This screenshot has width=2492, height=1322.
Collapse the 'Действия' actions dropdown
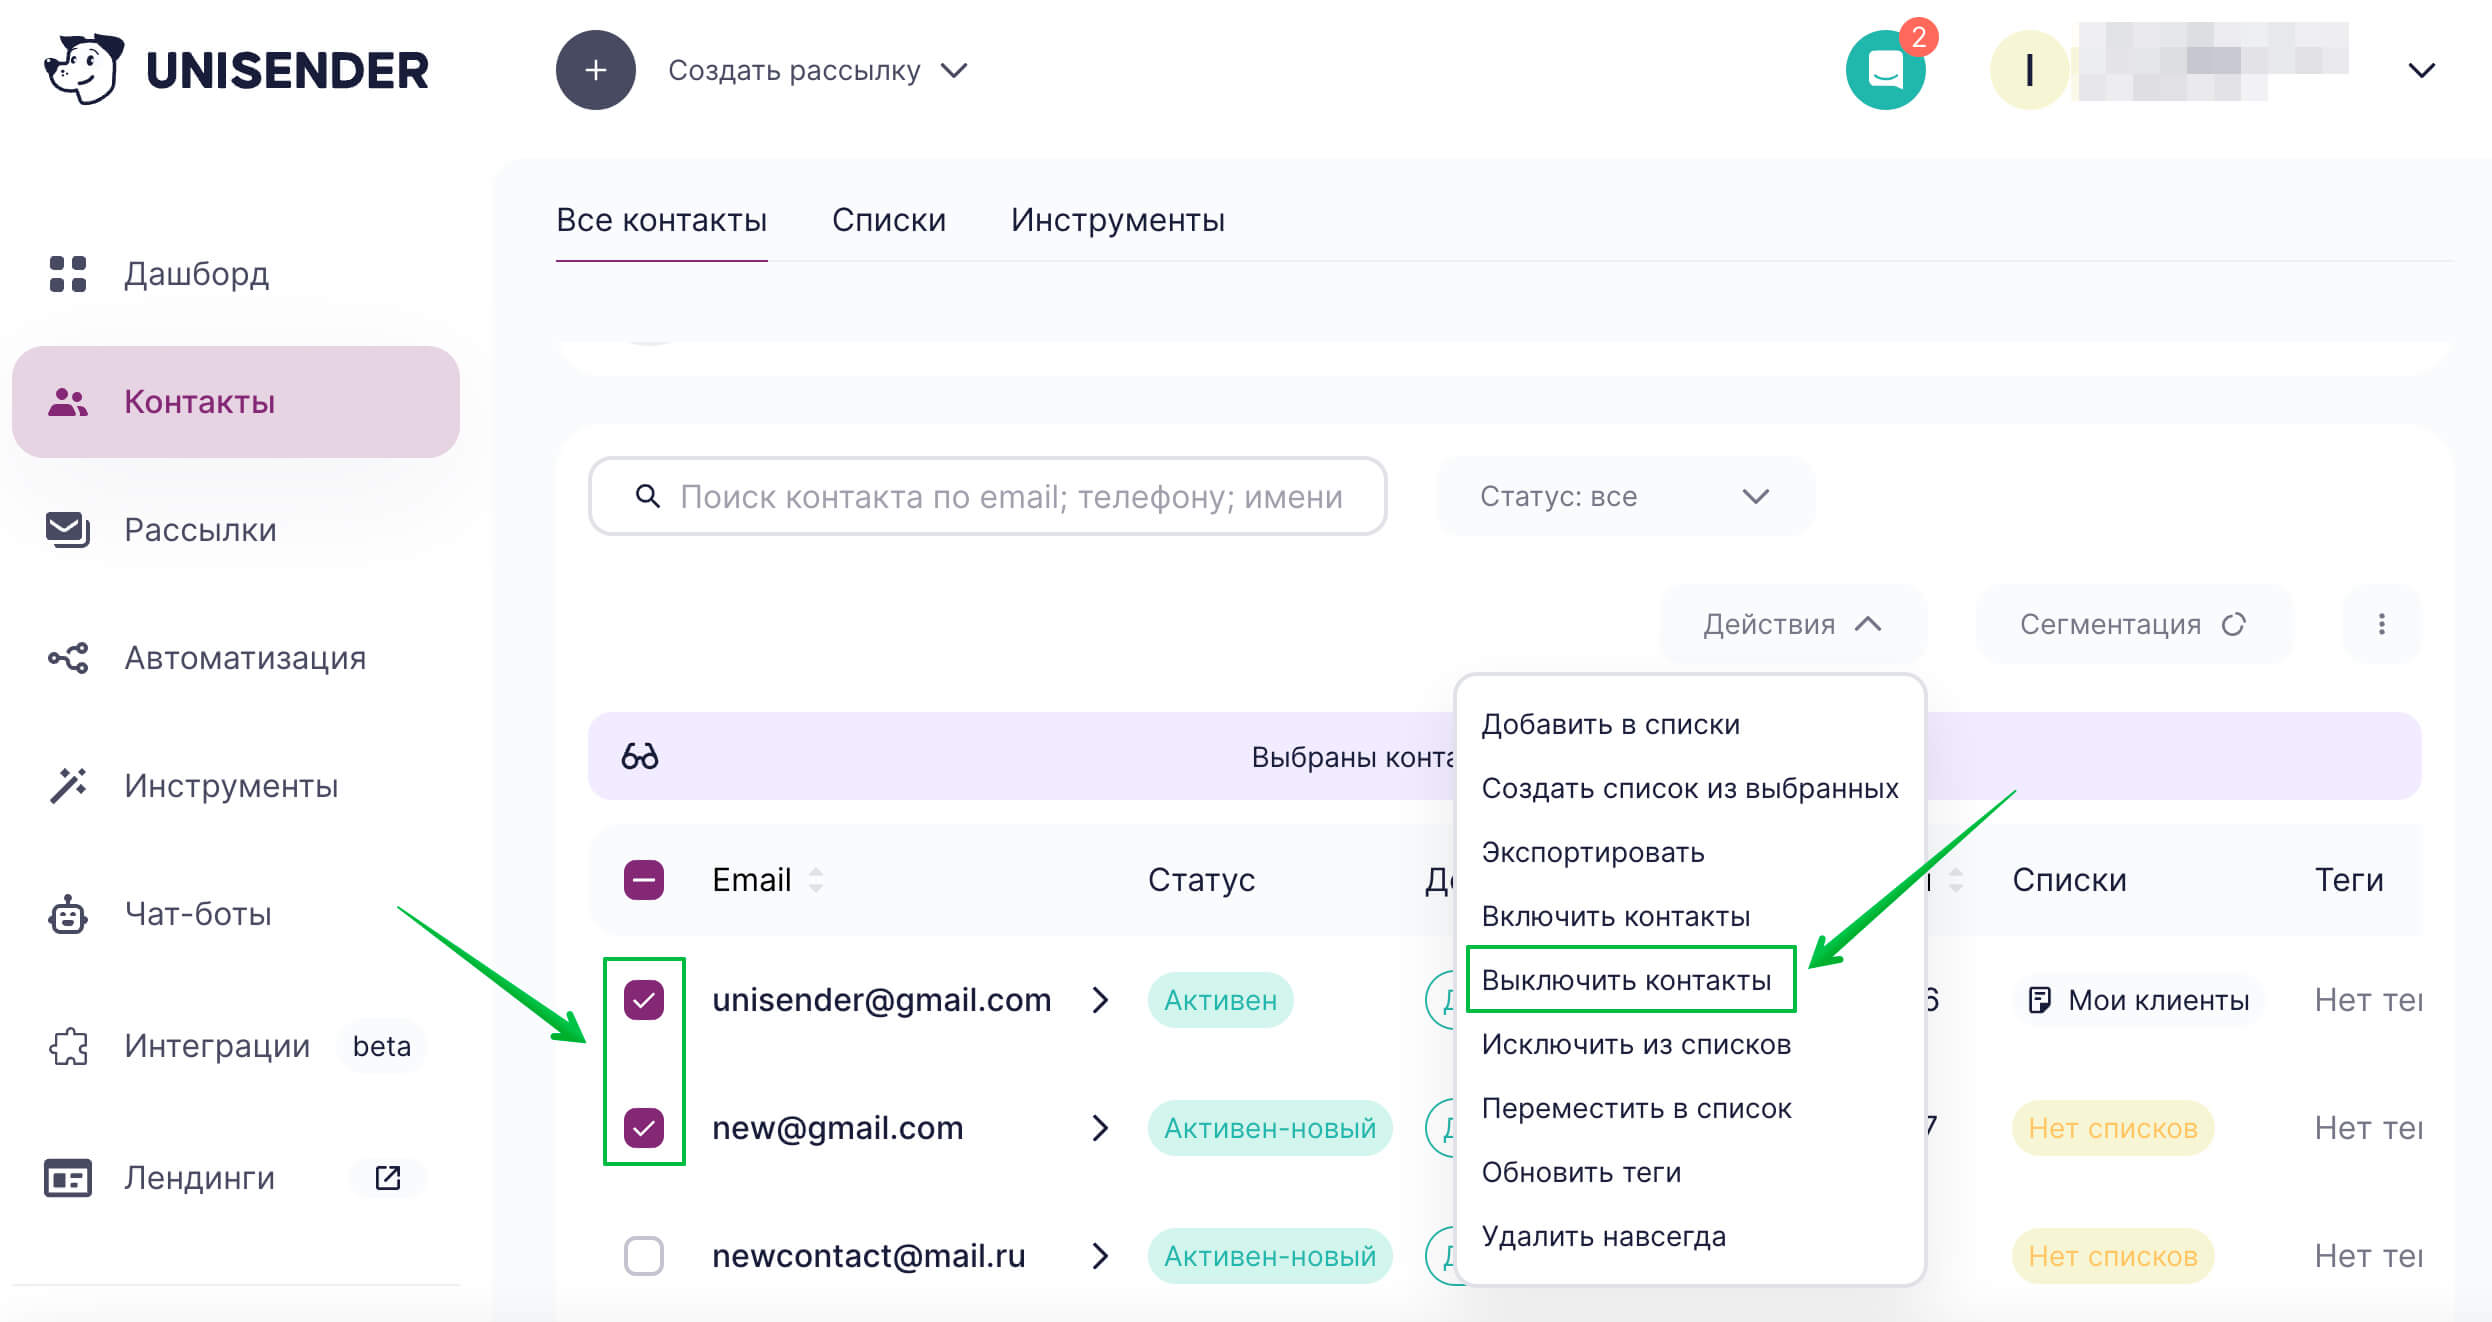1792,625
